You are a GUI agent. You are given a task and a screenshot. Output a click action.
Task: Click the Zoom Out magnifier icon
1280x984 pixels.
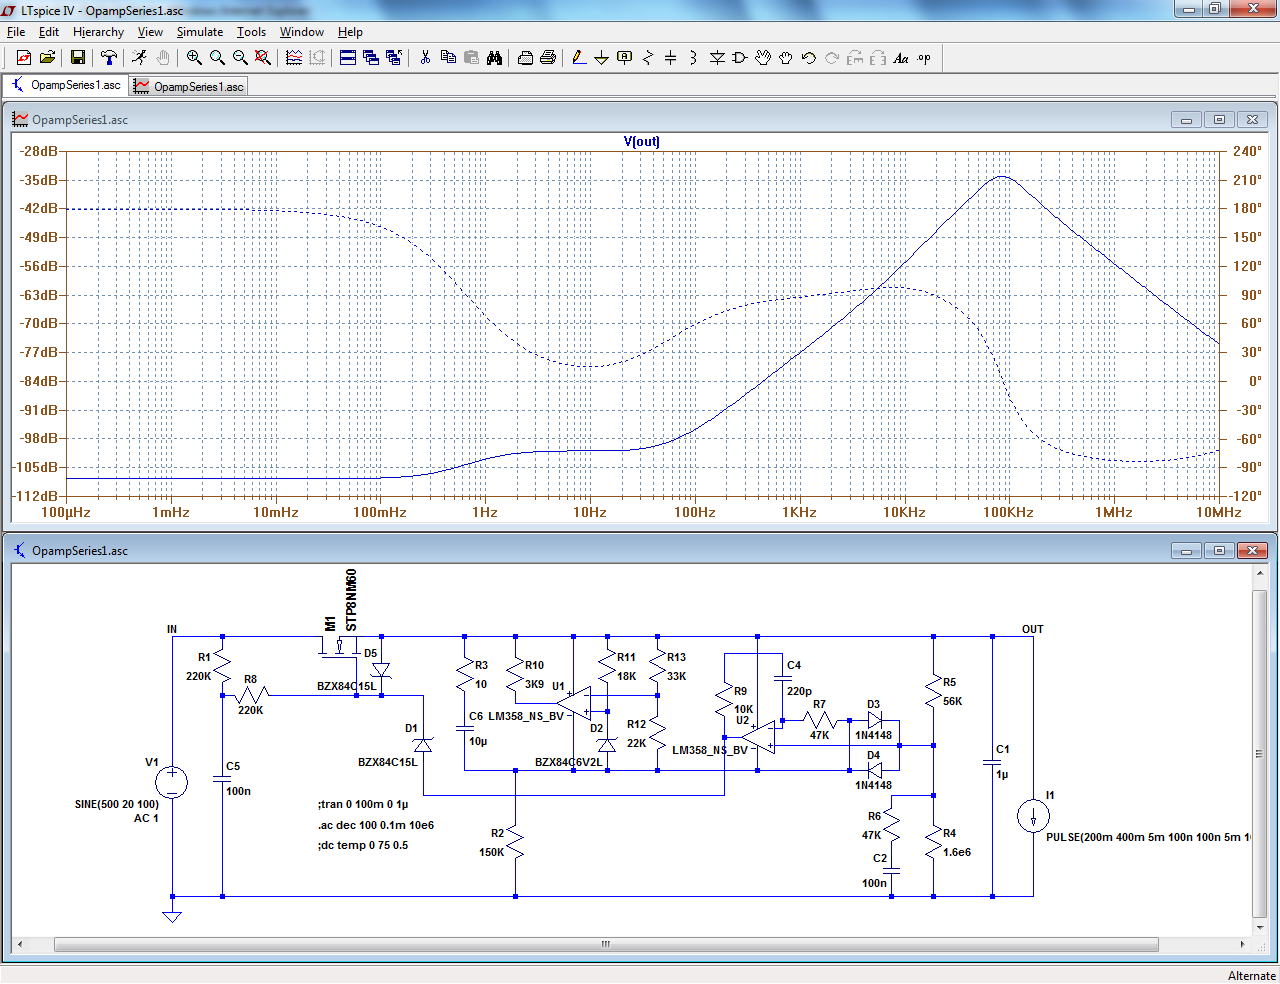[240, 58]
